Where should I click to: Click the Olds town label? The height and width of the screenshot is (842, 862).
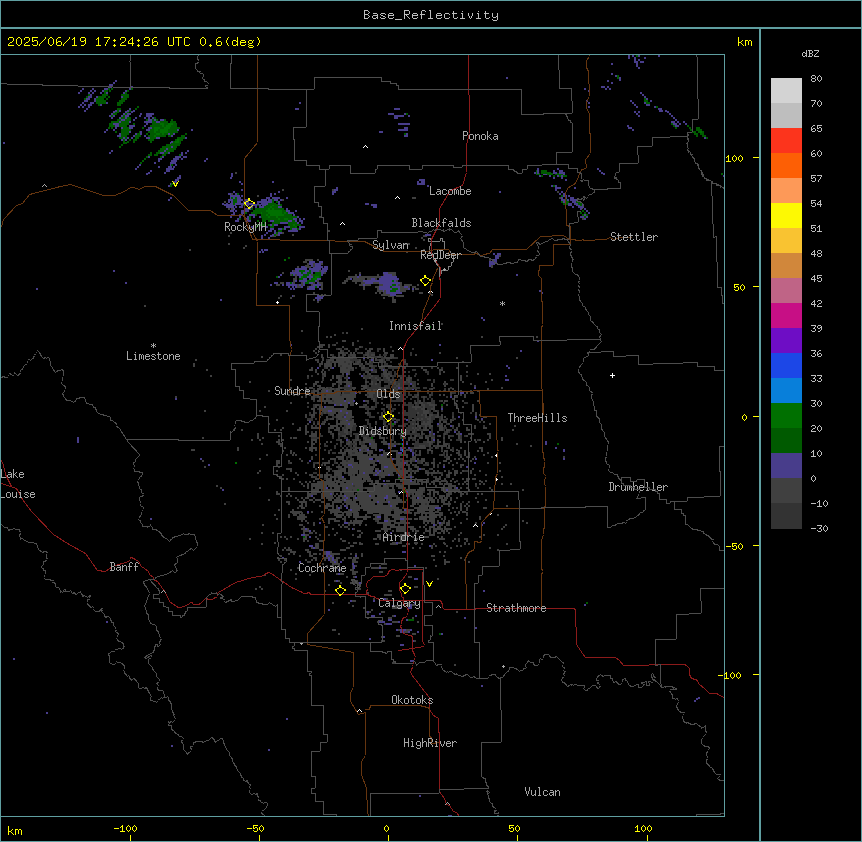click(388, 394)
